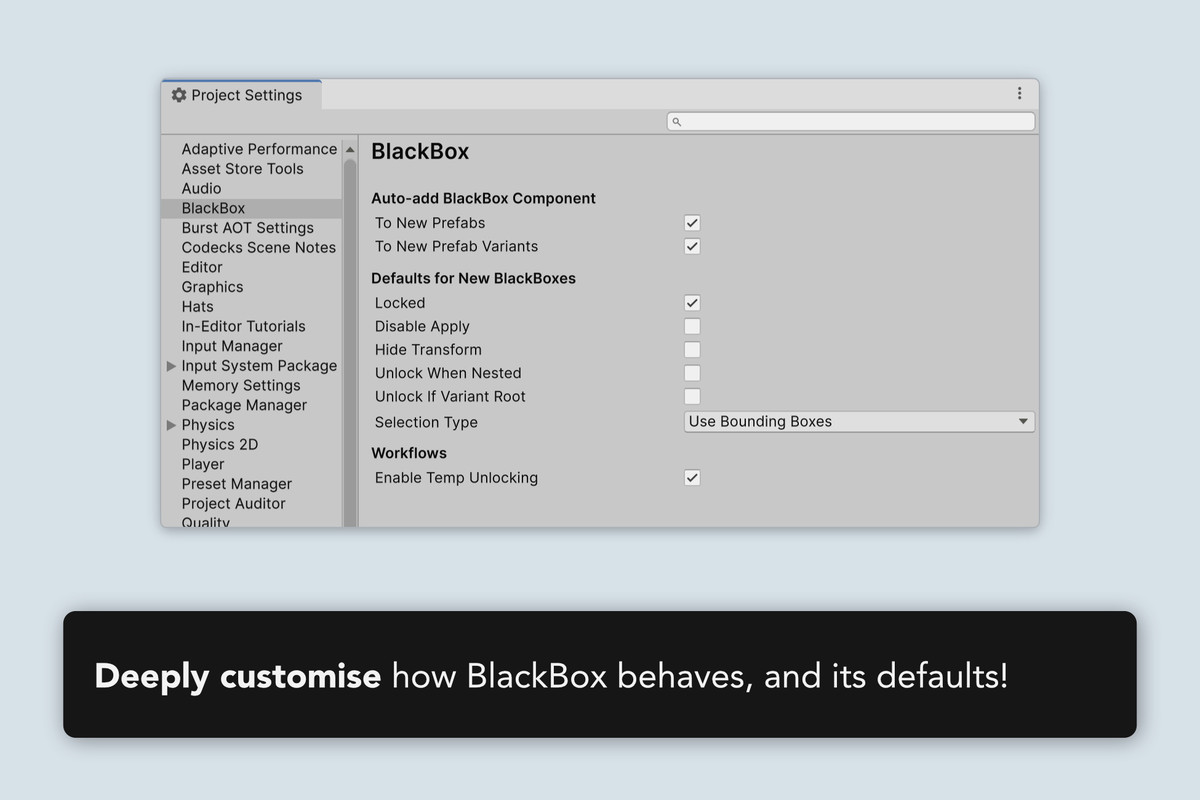Screen dimensions: 1200x800
Task: Select the Editor settings category
Action: click(x=202, y=267)
